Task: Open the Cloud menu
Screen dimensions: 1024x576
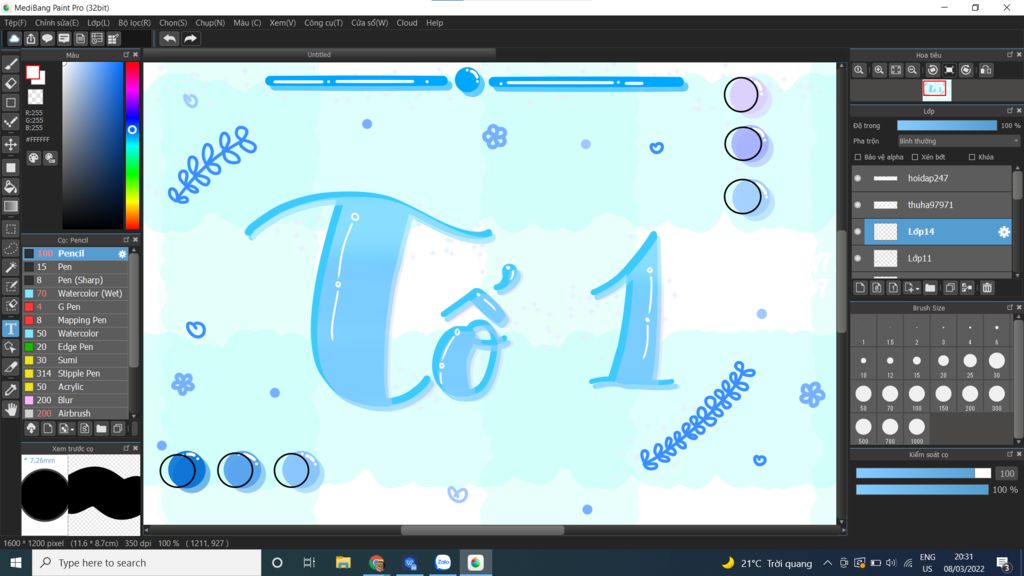Action: click(407, 23)
